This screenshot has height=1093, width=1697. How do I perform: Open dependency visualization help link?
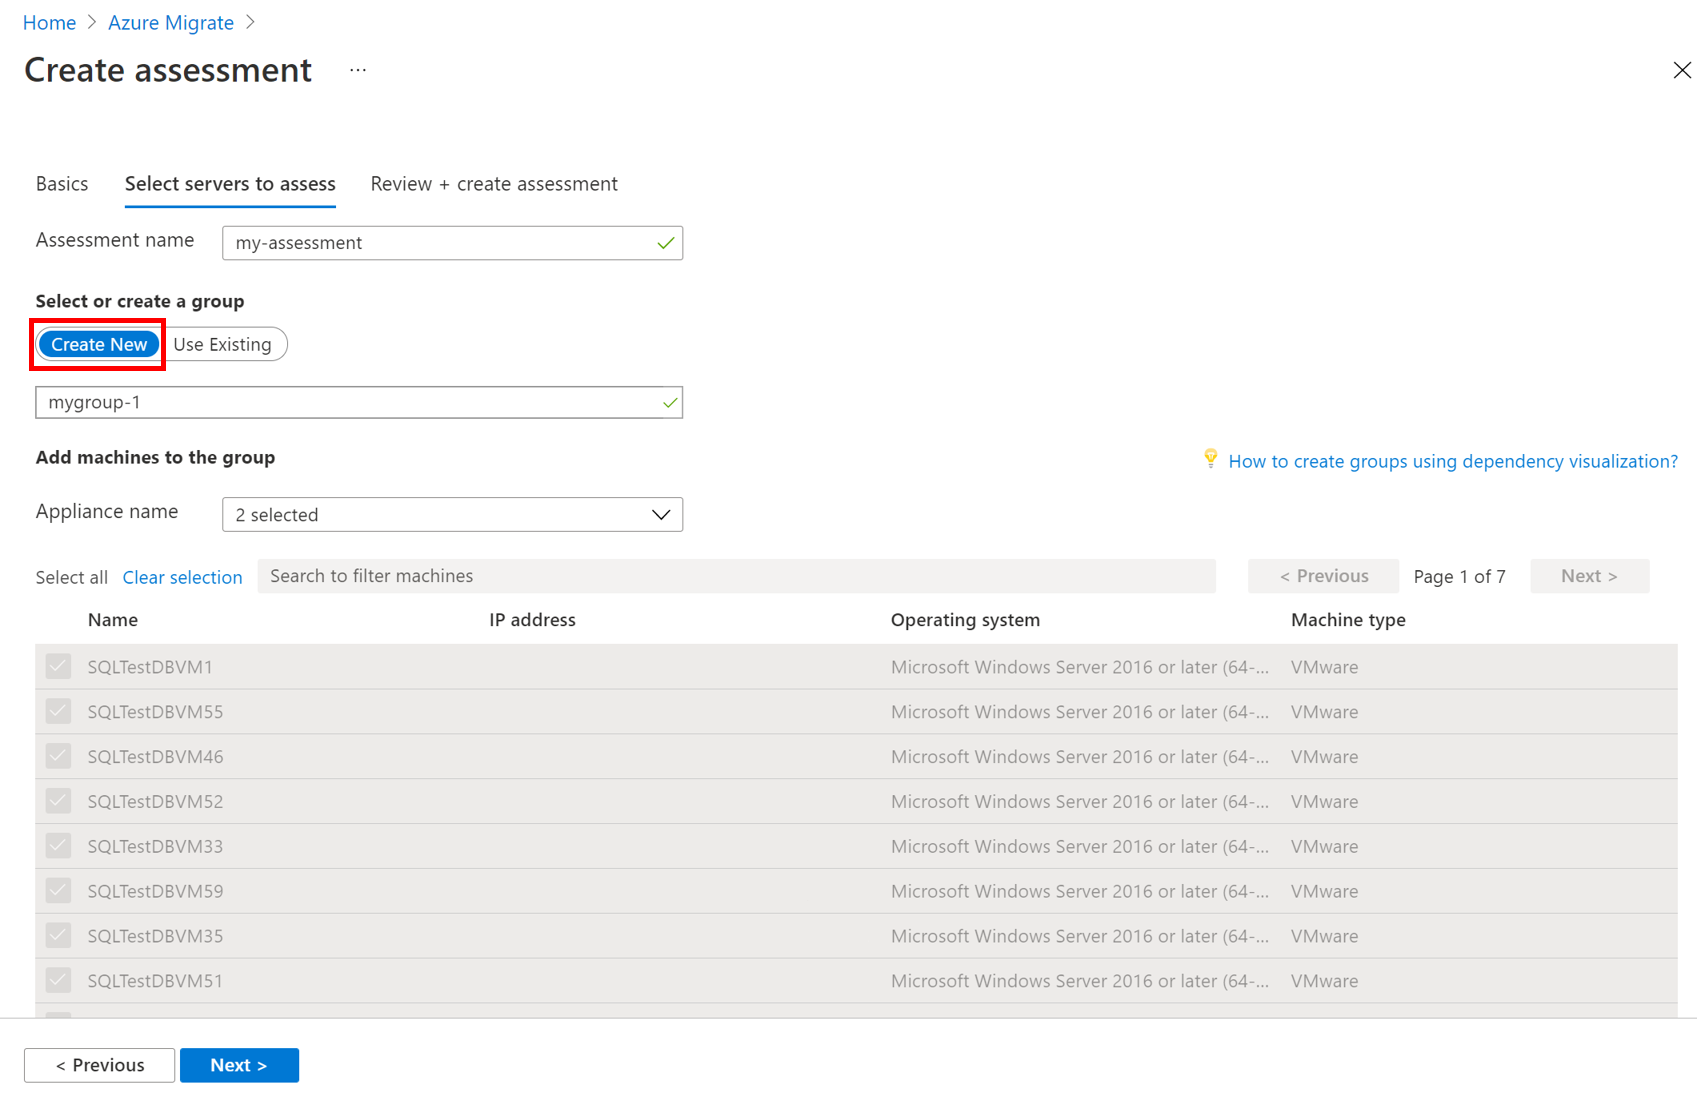pyautogui.click(x=1452, y=461)
